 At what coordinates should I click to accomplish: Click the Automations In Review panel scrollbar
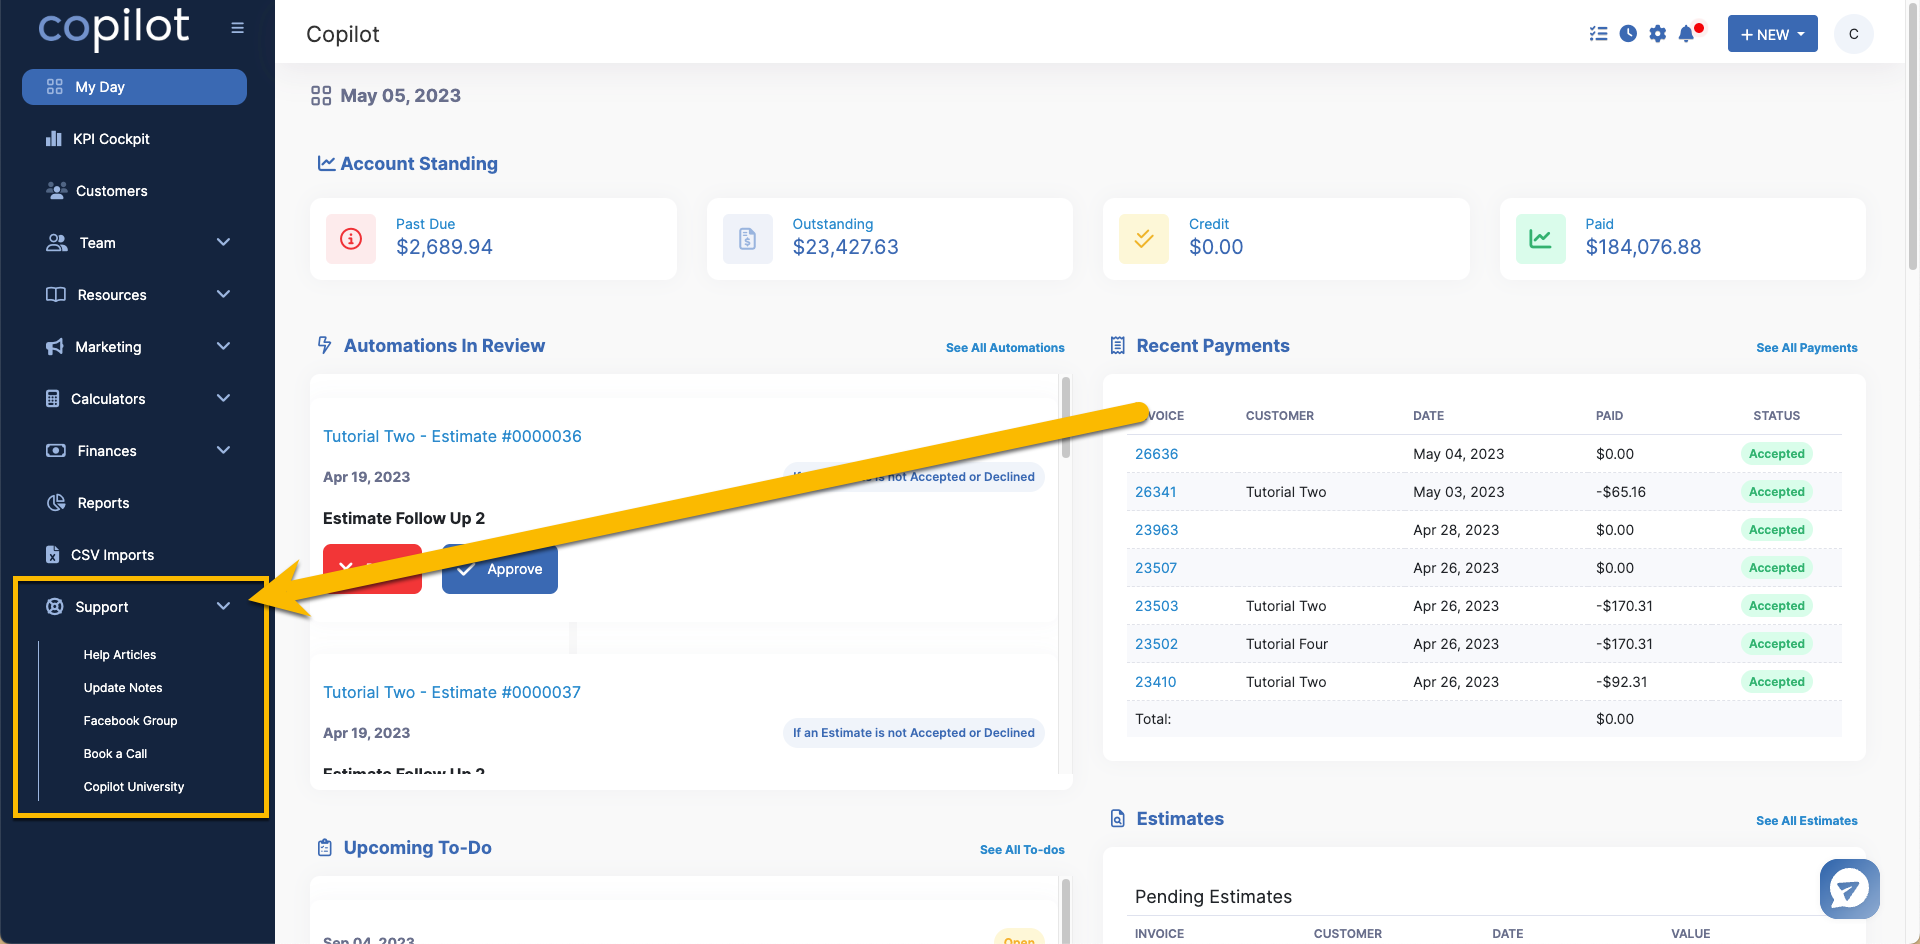coord(1066,417)
